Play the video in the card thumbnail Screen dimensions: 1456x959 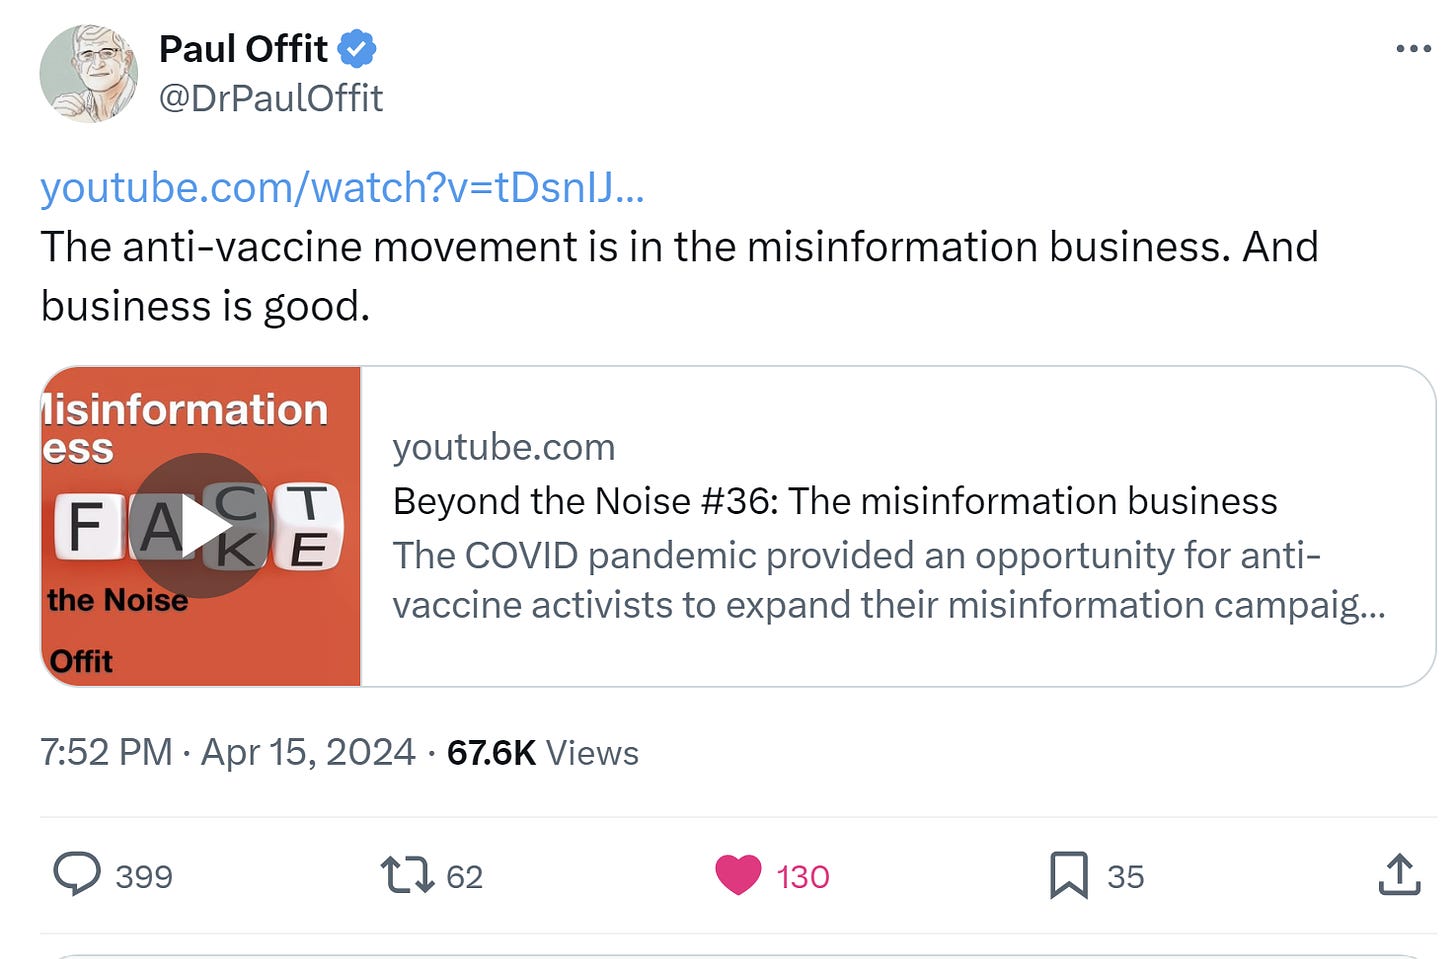[201, 526]
